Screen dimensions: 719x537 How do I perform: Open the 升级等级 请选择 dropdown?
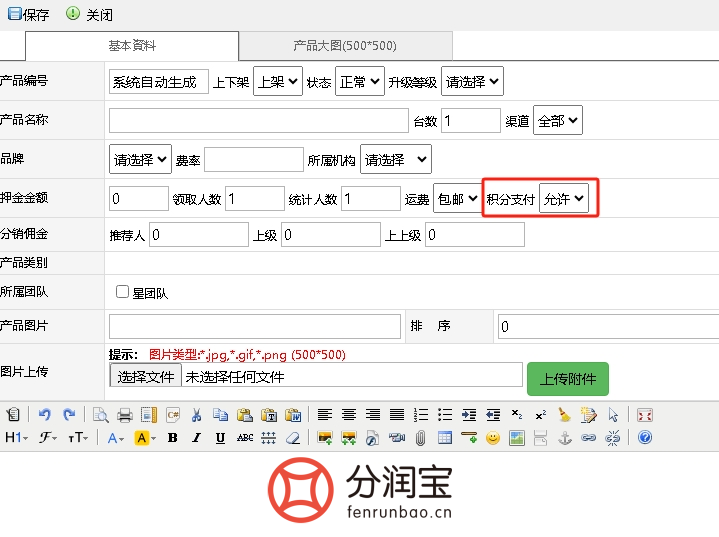(472, 81)
